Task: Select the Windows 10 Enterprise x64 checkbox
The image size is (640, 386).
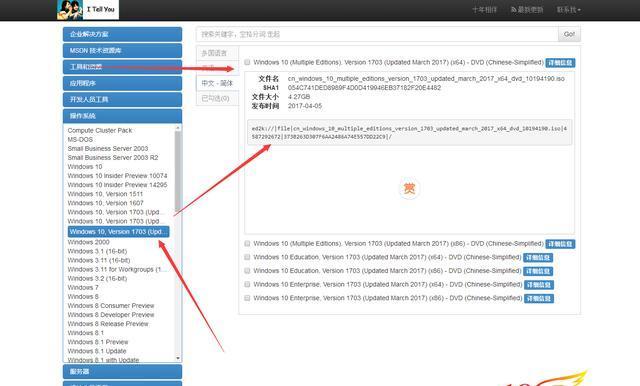Action: pyautogui.click(x=247, y=284)
